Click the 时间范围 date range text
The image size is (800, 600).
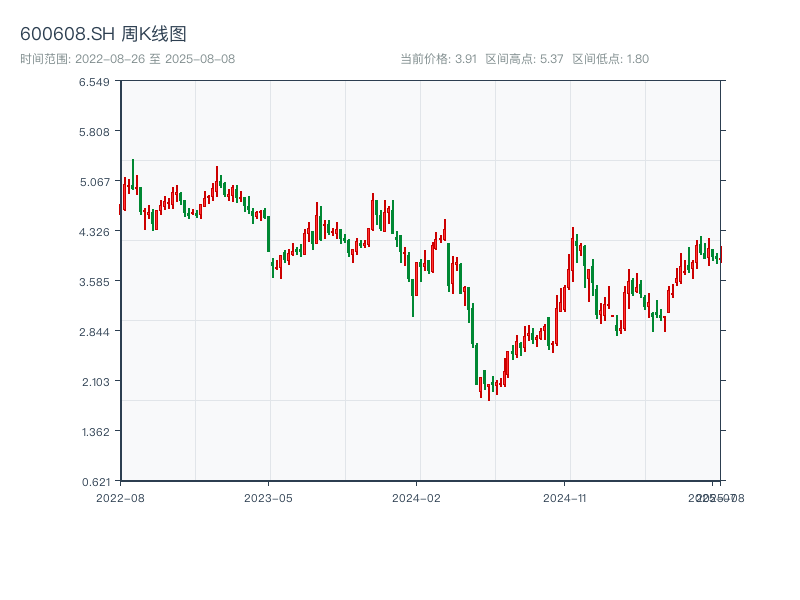tap(128, 59)
